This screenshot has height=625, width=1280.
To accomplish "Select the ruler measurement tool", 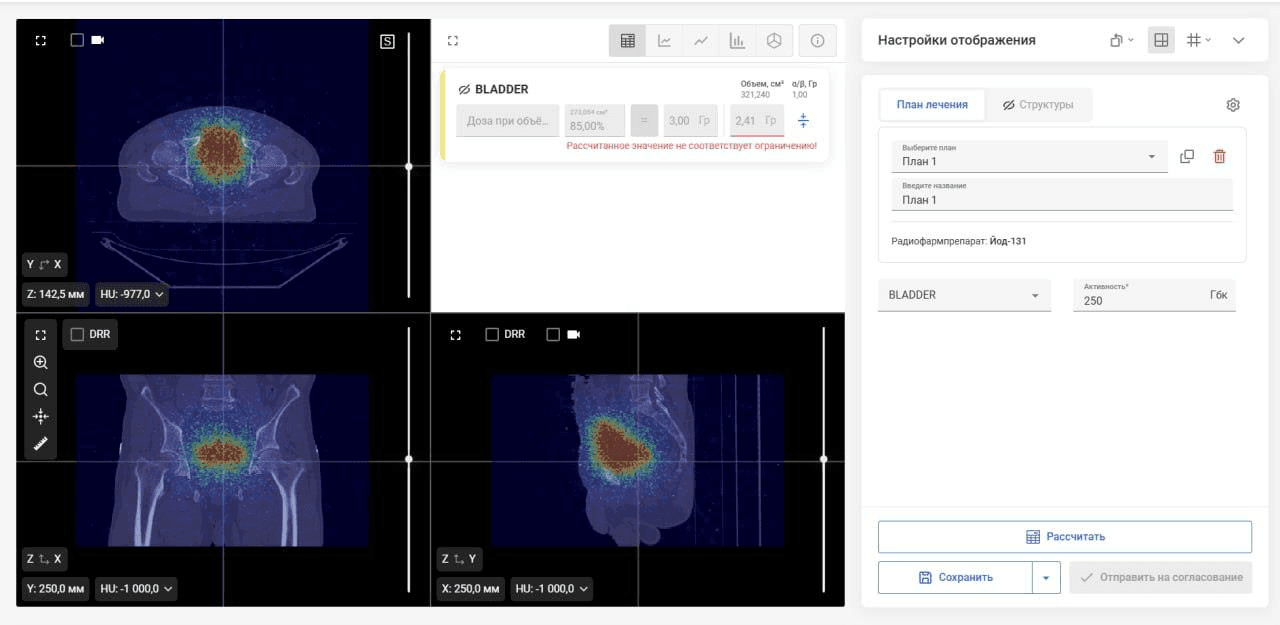I will [x=41, y=444].
